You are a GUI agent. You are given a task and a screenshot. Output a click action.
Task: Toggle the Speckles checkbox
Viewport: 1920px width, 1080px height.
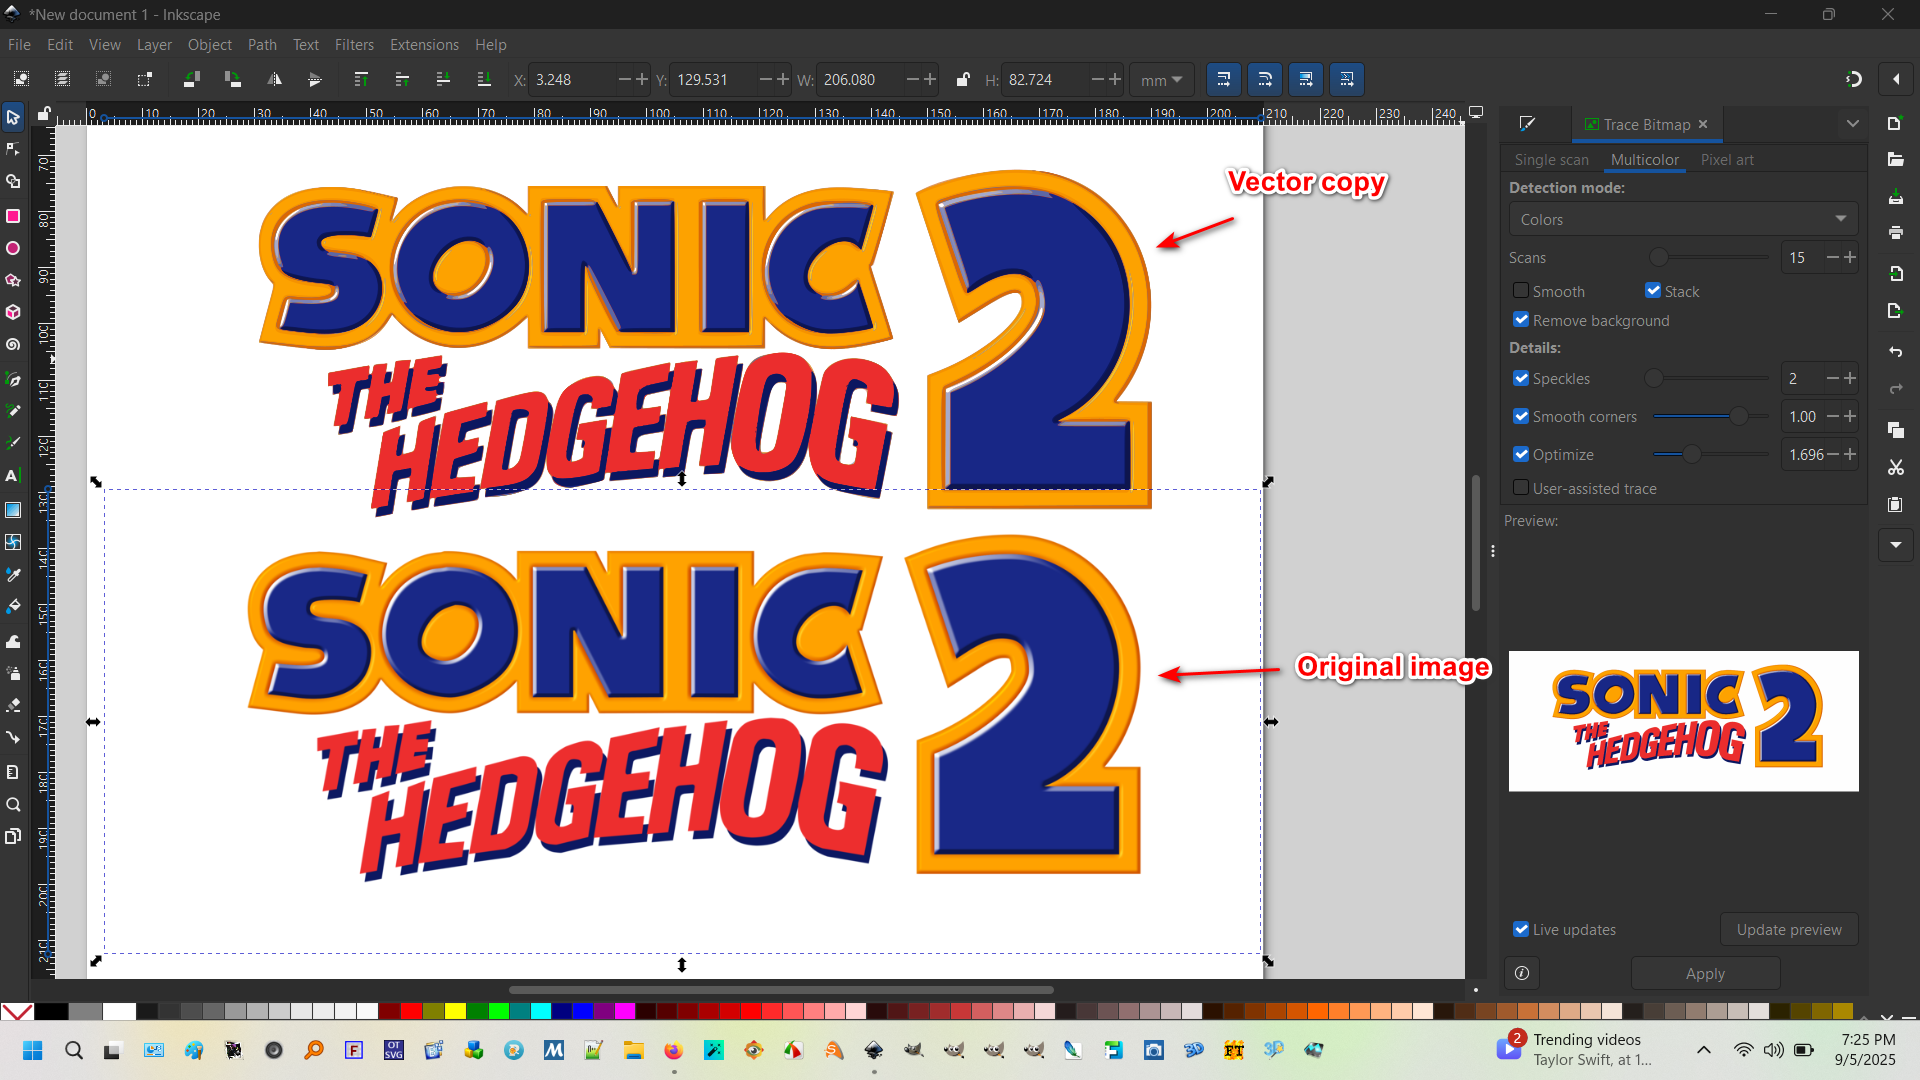(x=1521, y=378)
